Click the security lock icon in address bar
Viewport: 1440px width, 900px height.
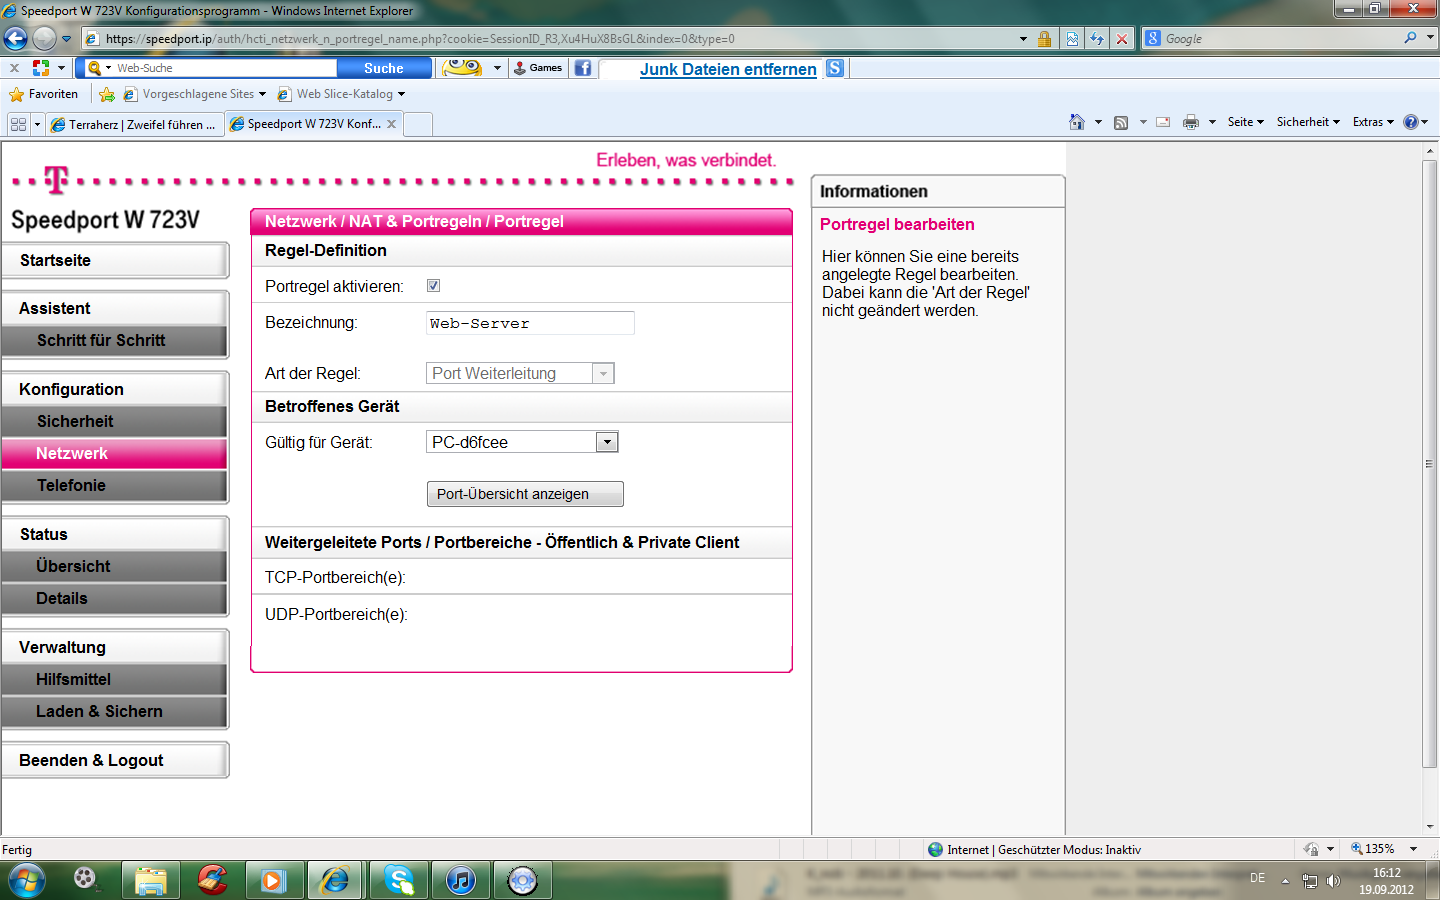click(1044, 39)
